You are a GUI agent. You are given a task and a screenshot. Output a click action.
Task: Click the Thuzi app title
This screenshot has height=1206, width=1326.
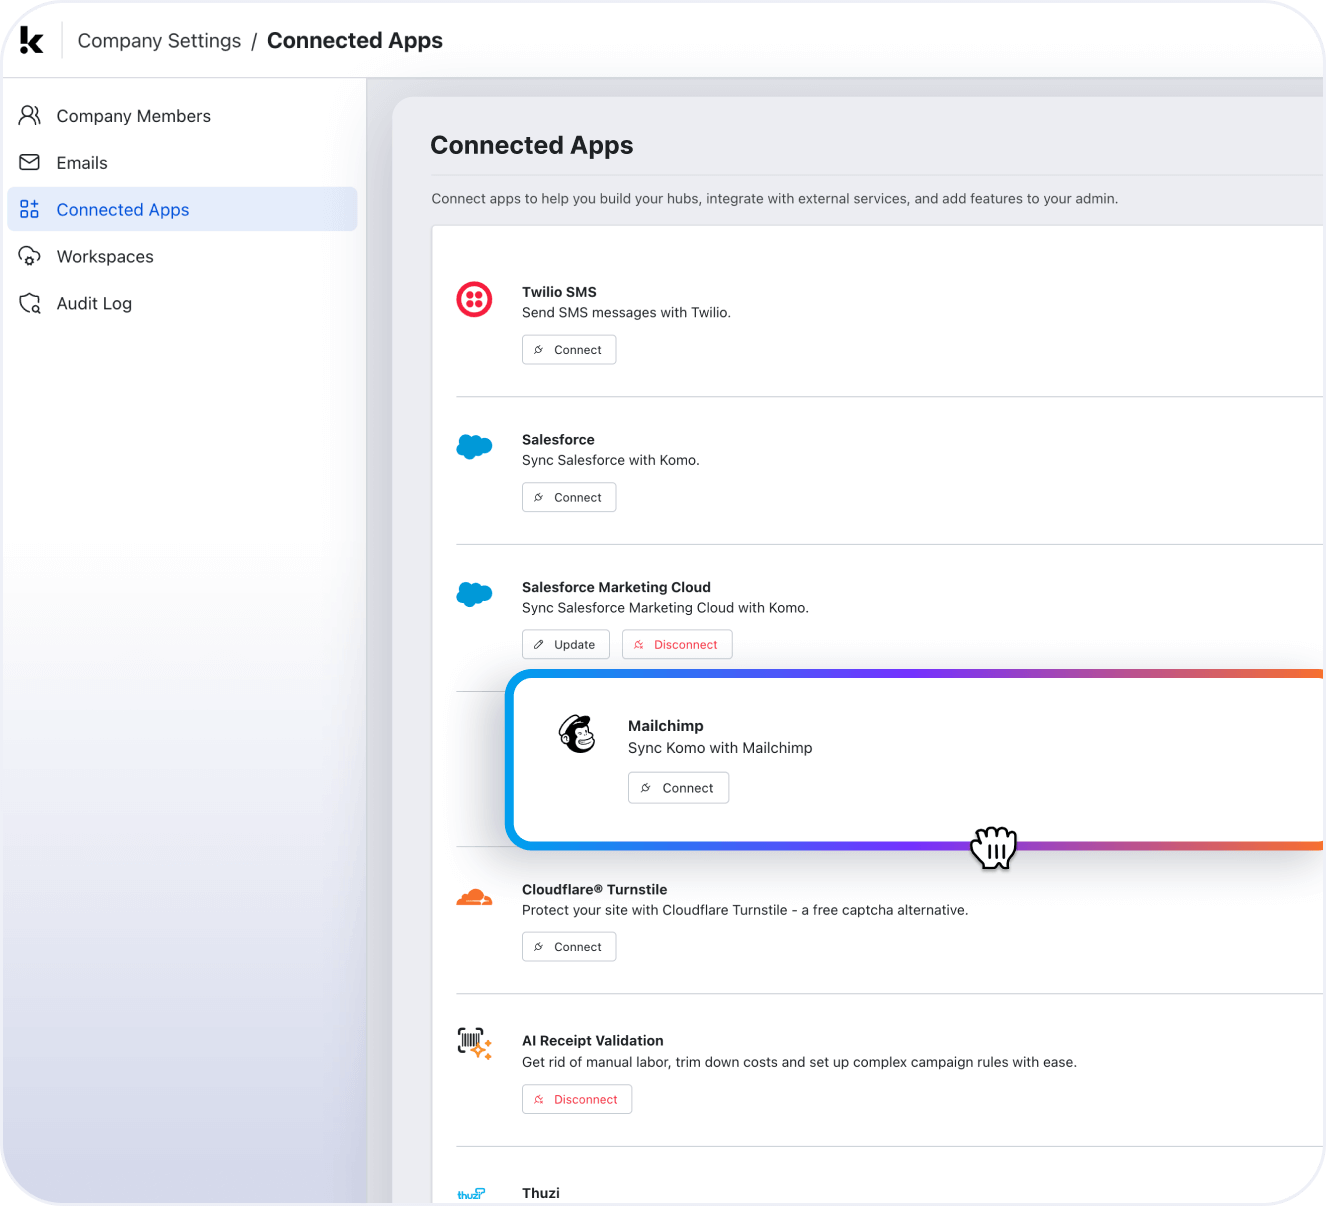(541, 1193)
